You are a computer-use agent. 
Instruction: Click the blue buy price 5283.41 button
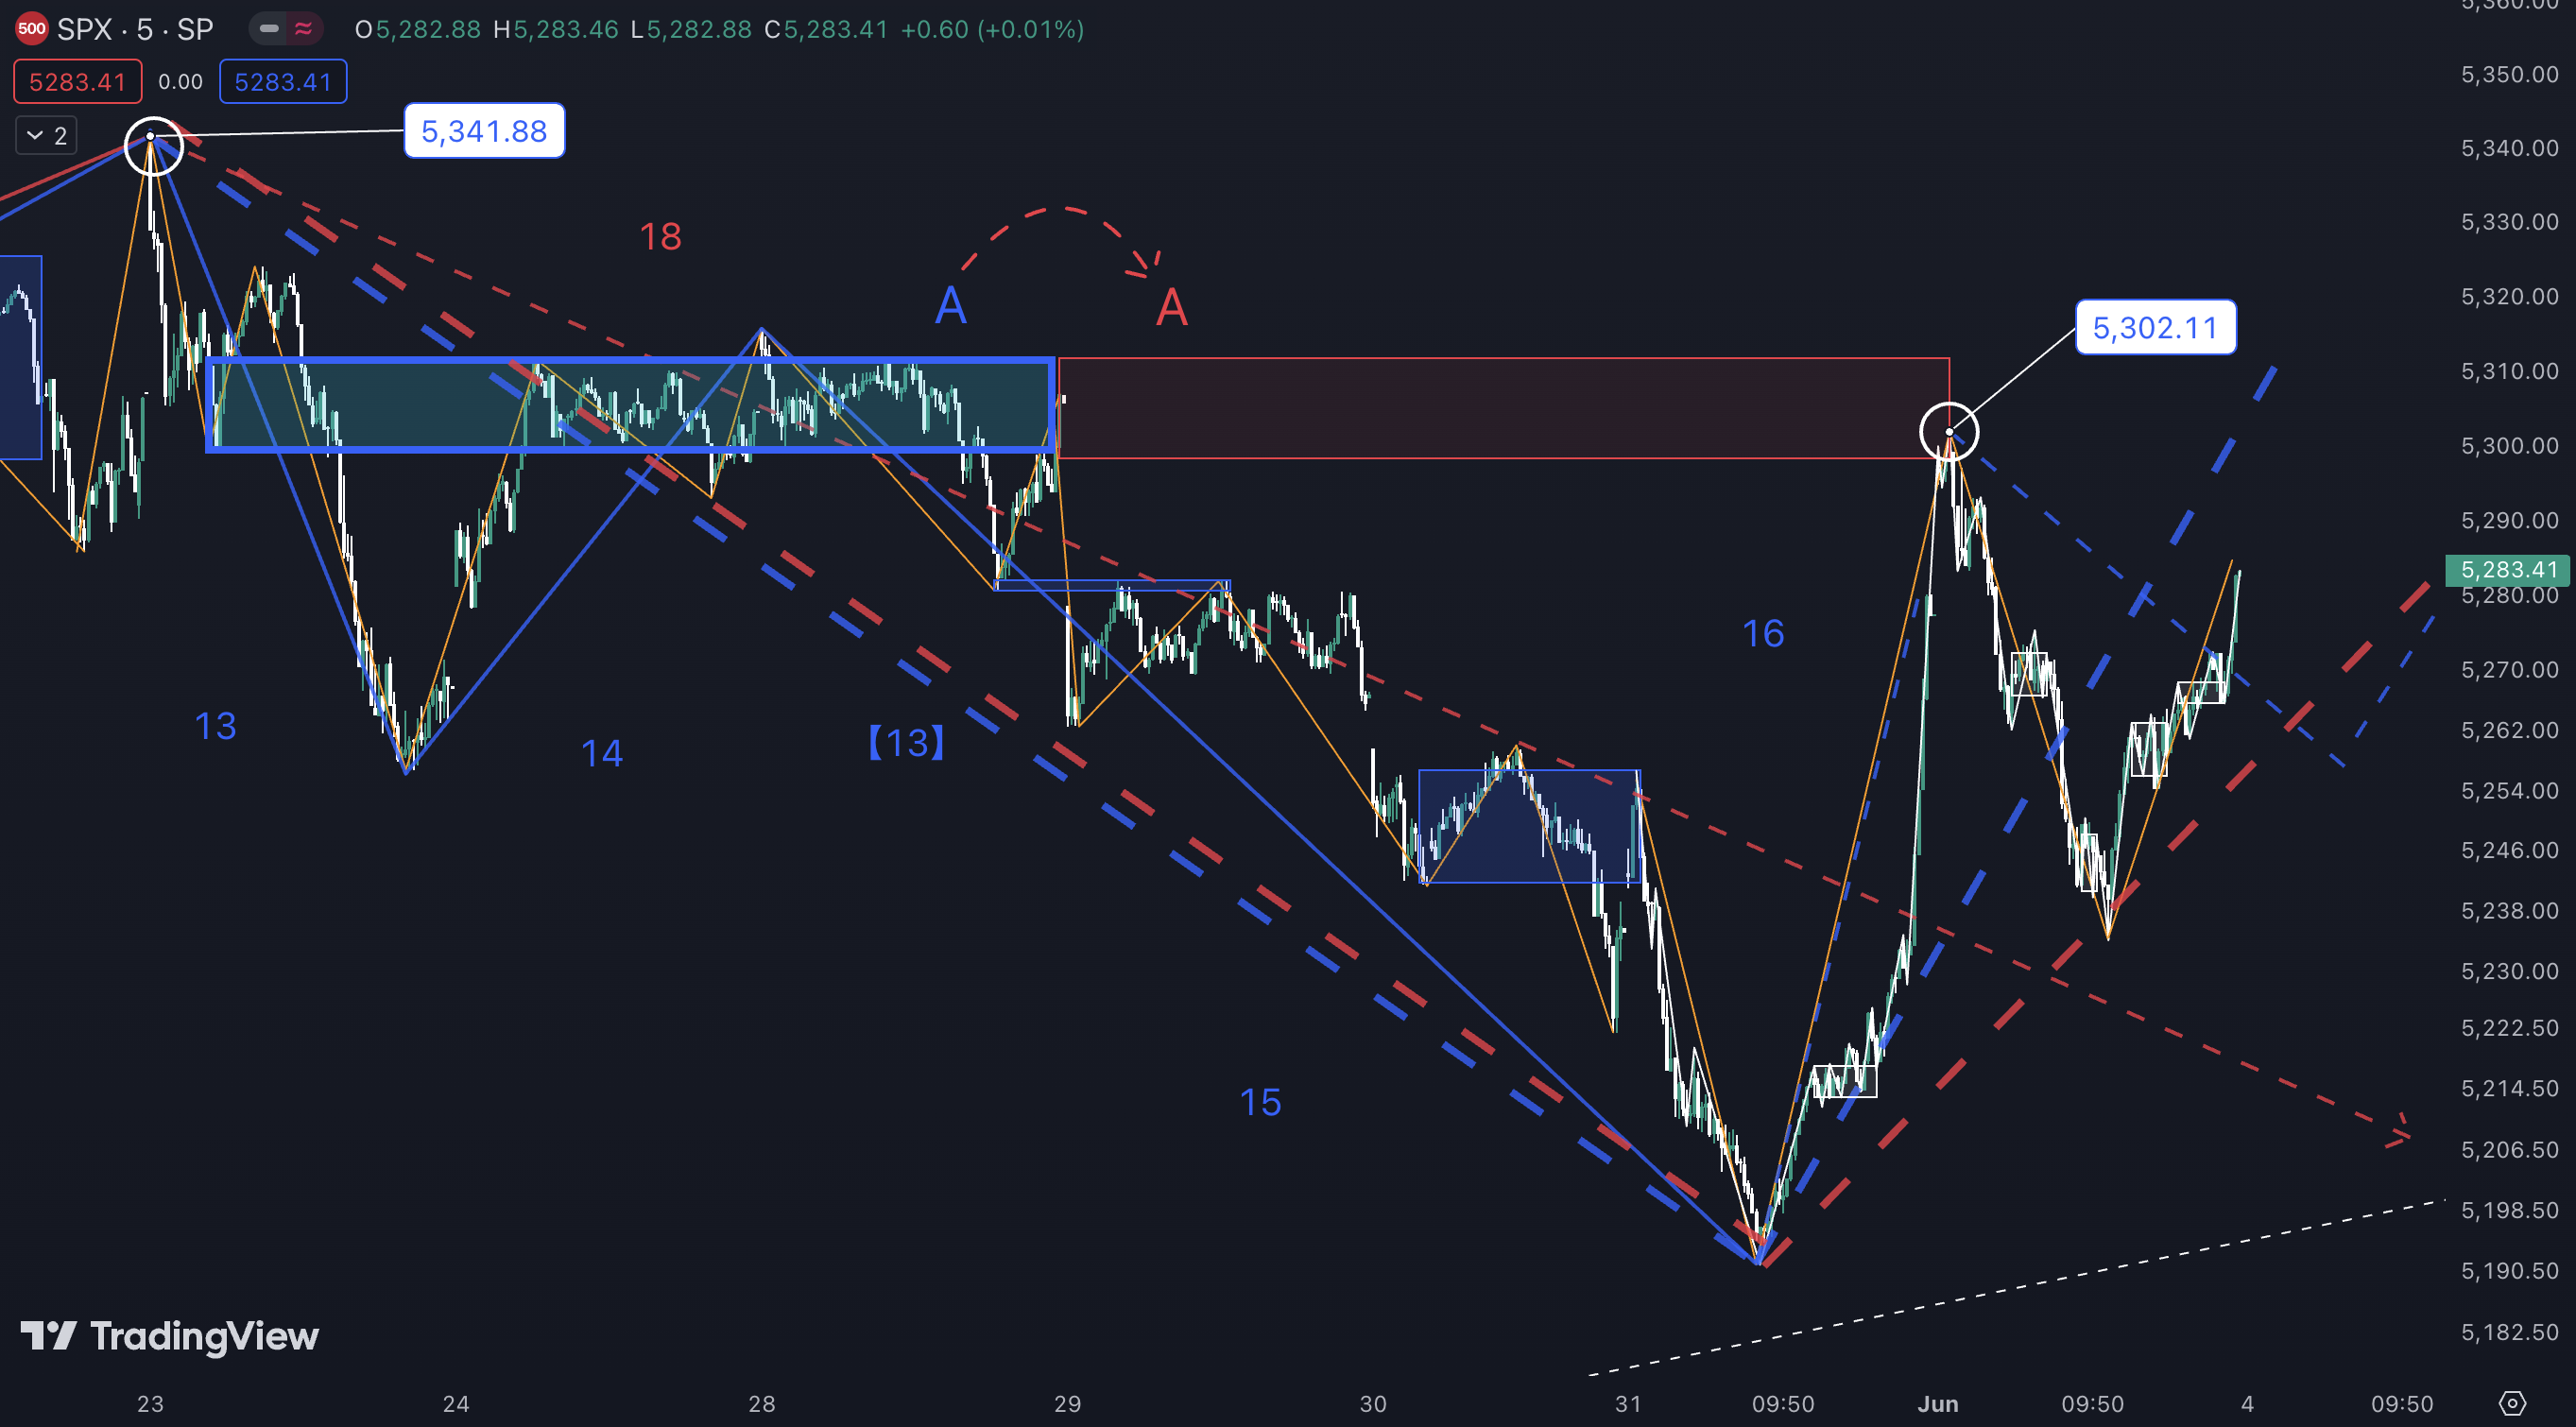283,82
